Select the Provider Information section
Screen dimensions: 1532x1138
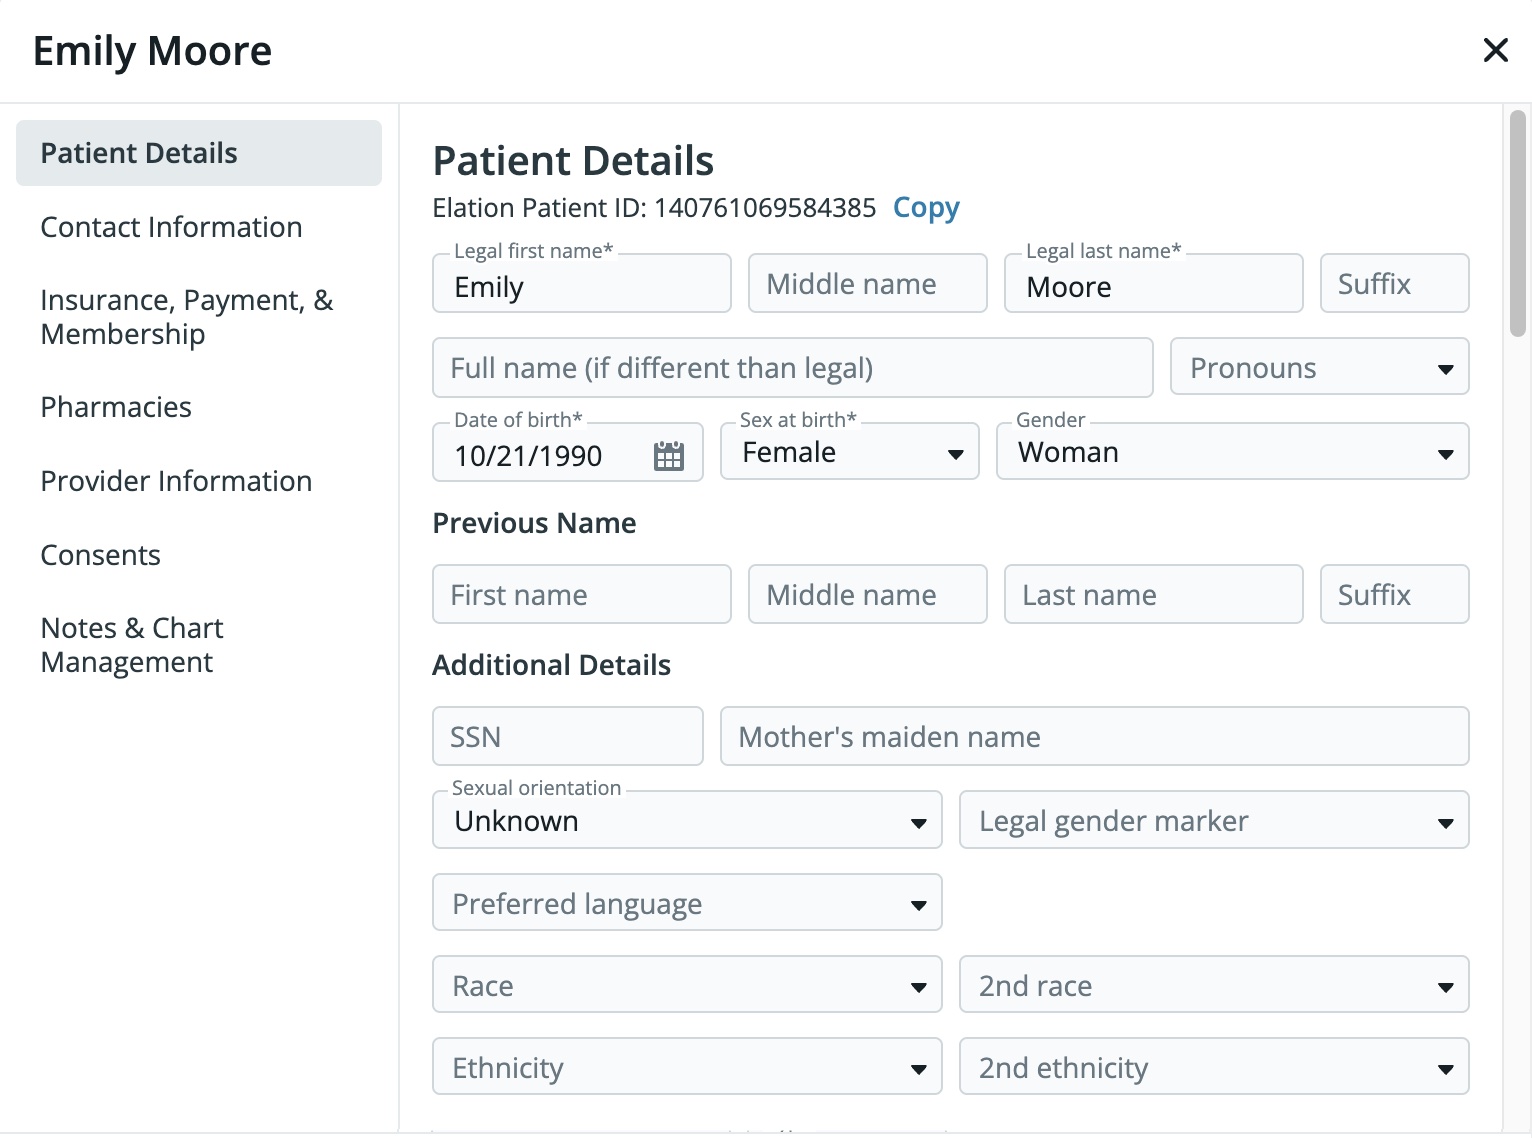click(175, 481)
